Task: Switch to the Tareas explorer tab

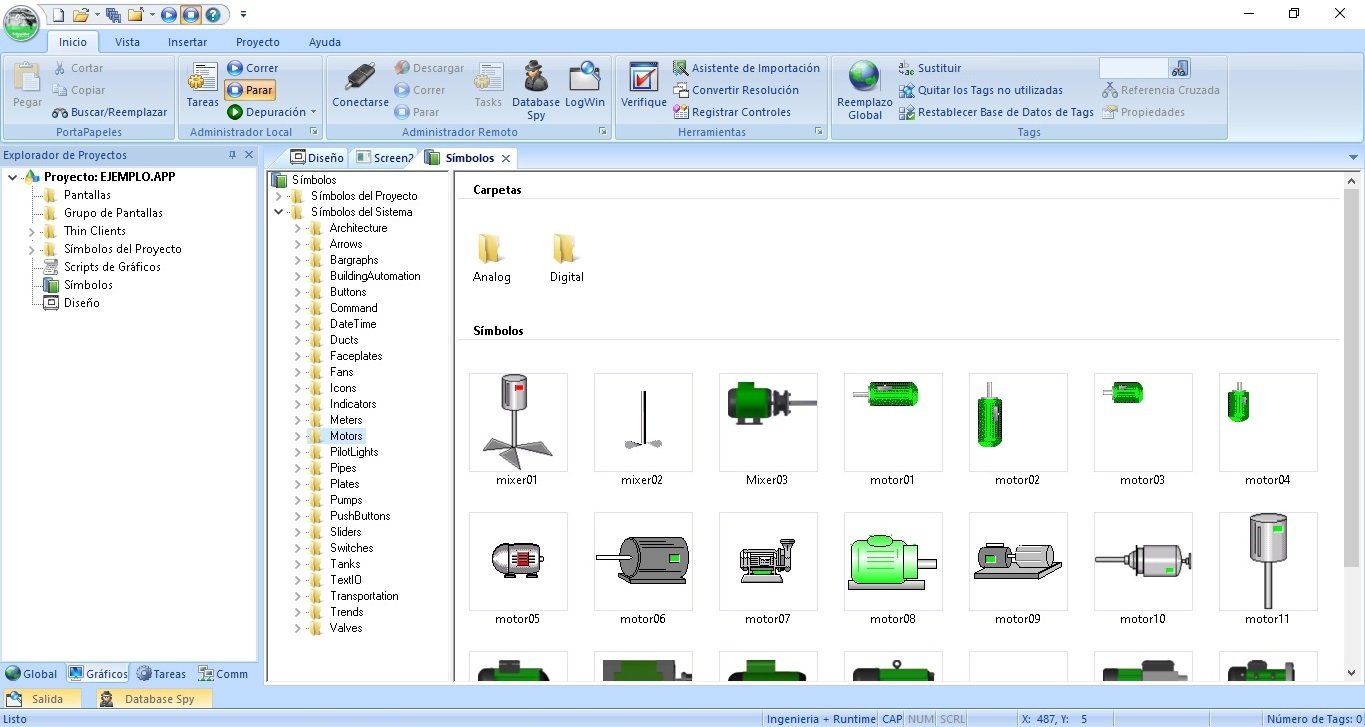Action: pyautogui.click(x=162, y=674)
